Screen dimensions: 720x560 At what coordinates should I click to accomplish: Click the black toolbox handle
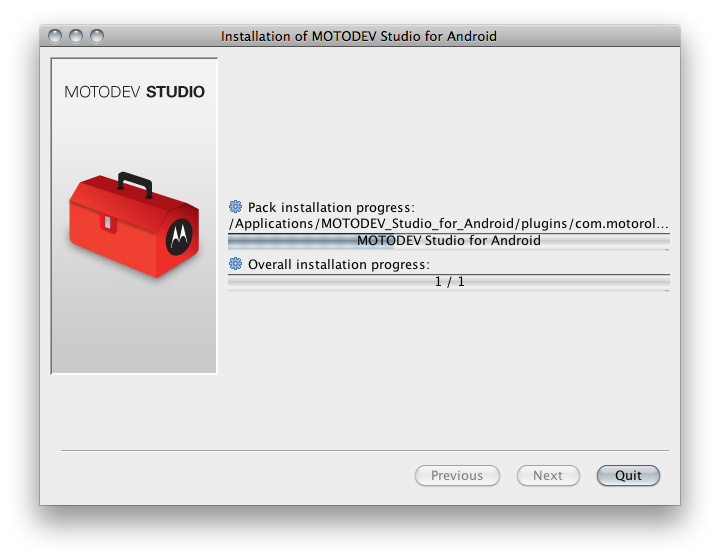coord(135,184)
